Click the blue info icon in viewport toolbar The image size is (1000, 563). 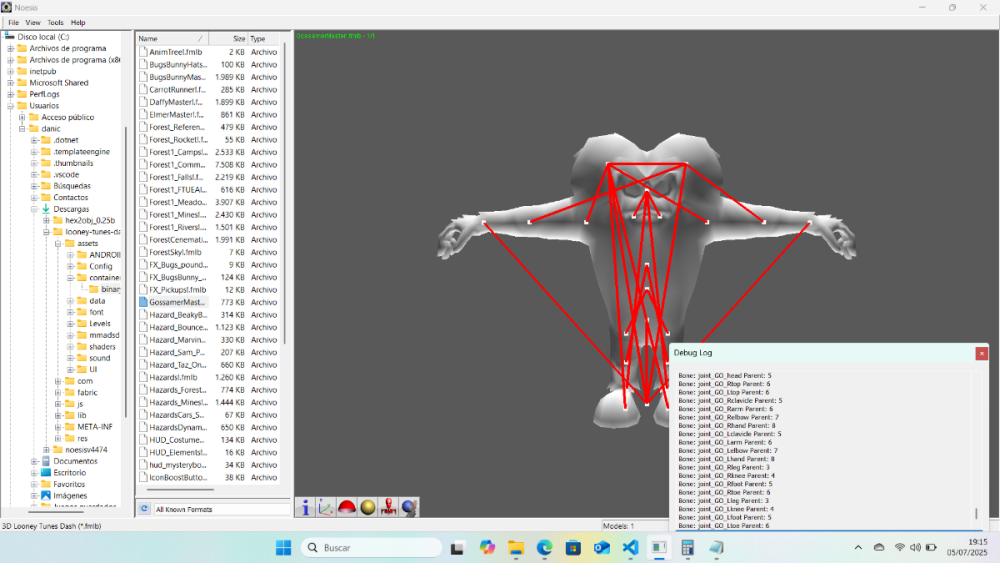pos(306,508)
